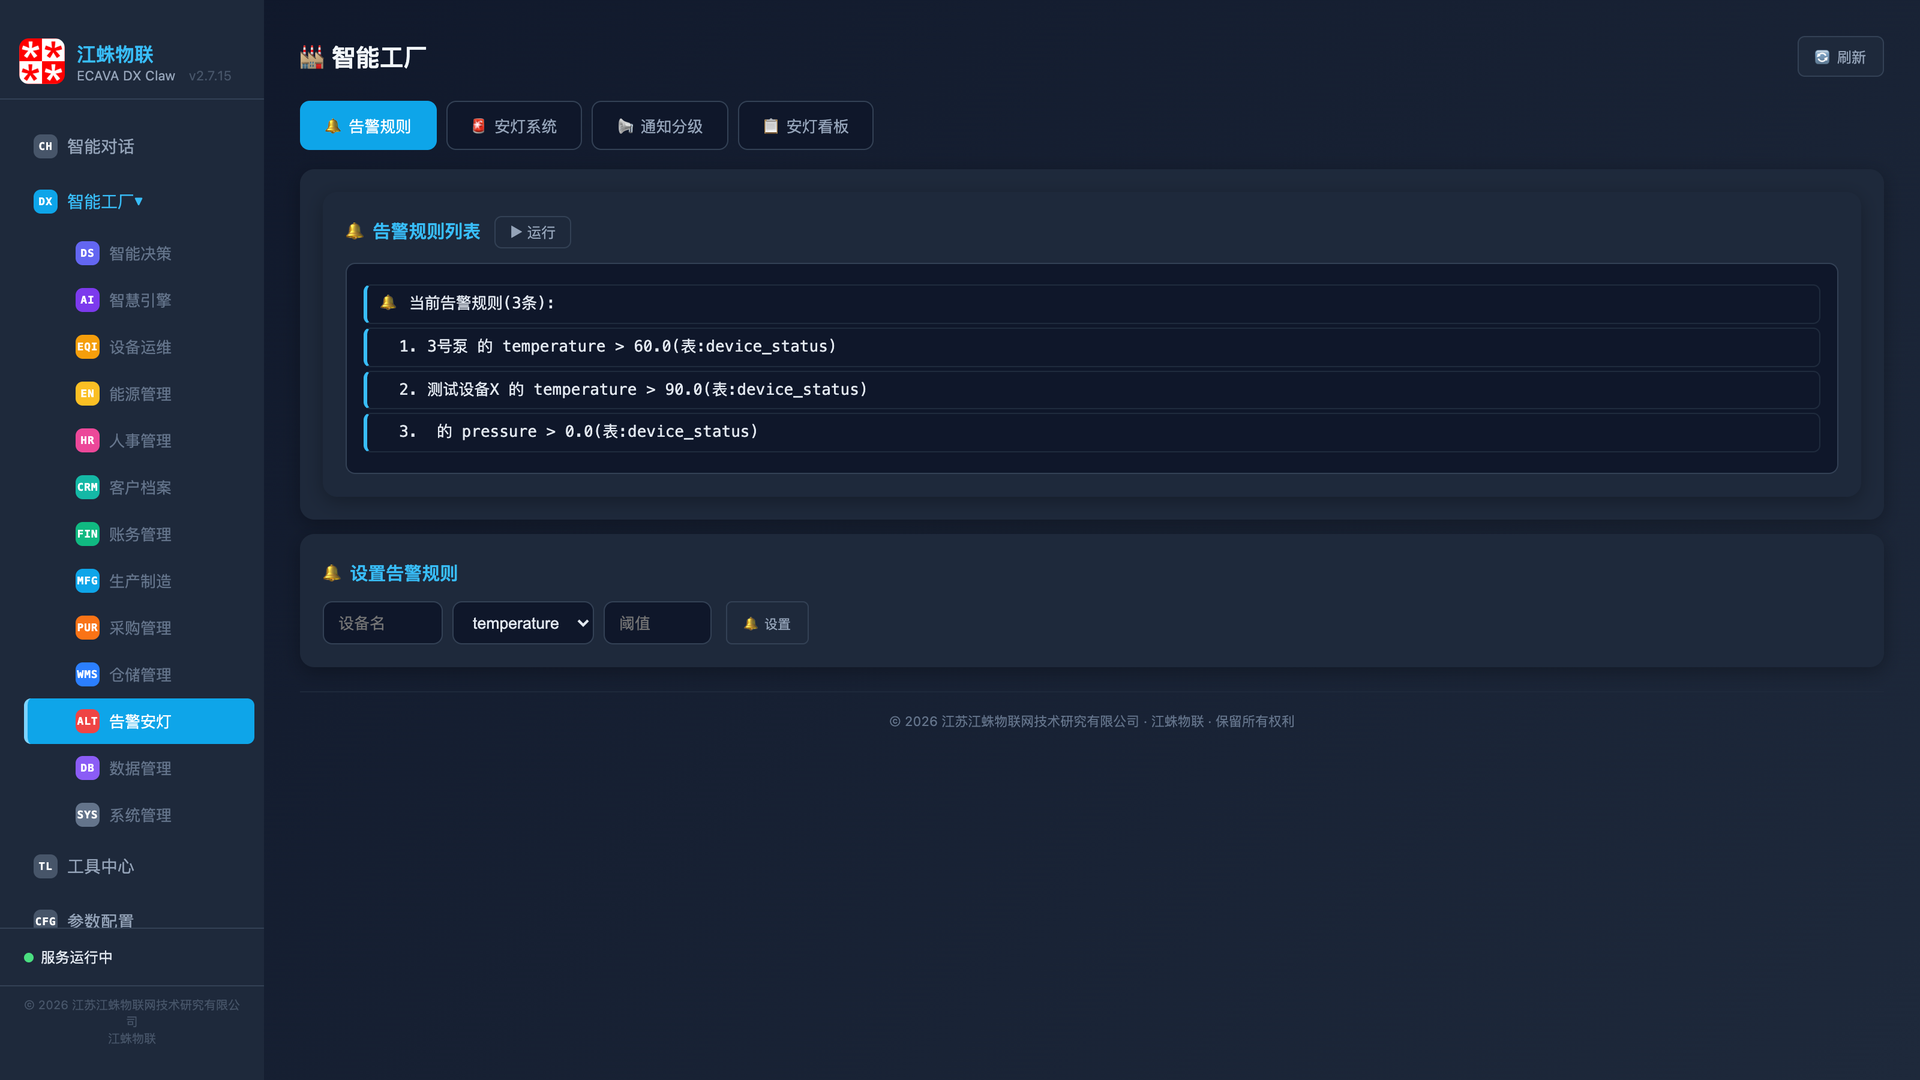Select rule row '的 pressure > 0.0'
1920x1080 pixels.
pyautogui.click(x=1092, y=432)
